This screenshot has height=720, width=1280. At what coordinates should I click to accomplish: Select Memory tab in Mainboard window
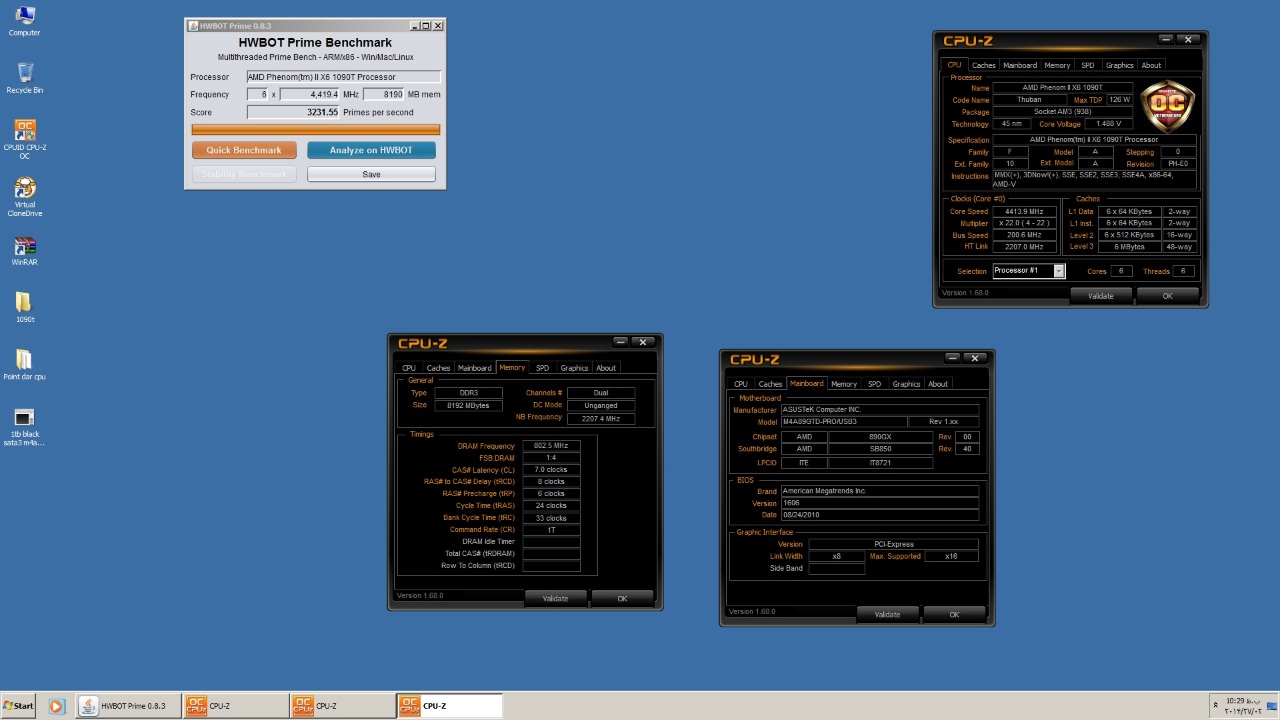pyautogui.click(x=844, y=384)
